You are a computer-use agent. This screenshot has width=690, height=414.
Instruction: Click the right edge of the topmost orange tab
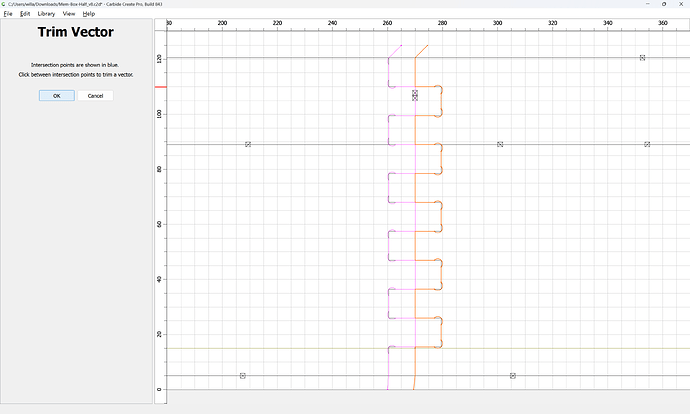click(441, 101)
